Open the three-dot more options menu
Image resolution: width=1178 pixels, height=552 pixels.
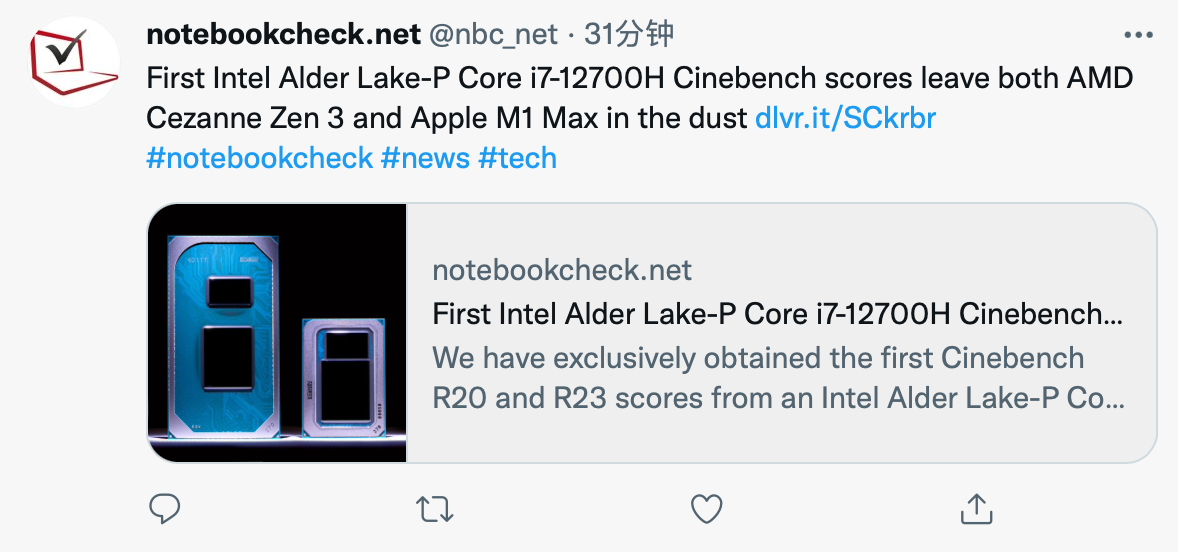point(1140,35)
